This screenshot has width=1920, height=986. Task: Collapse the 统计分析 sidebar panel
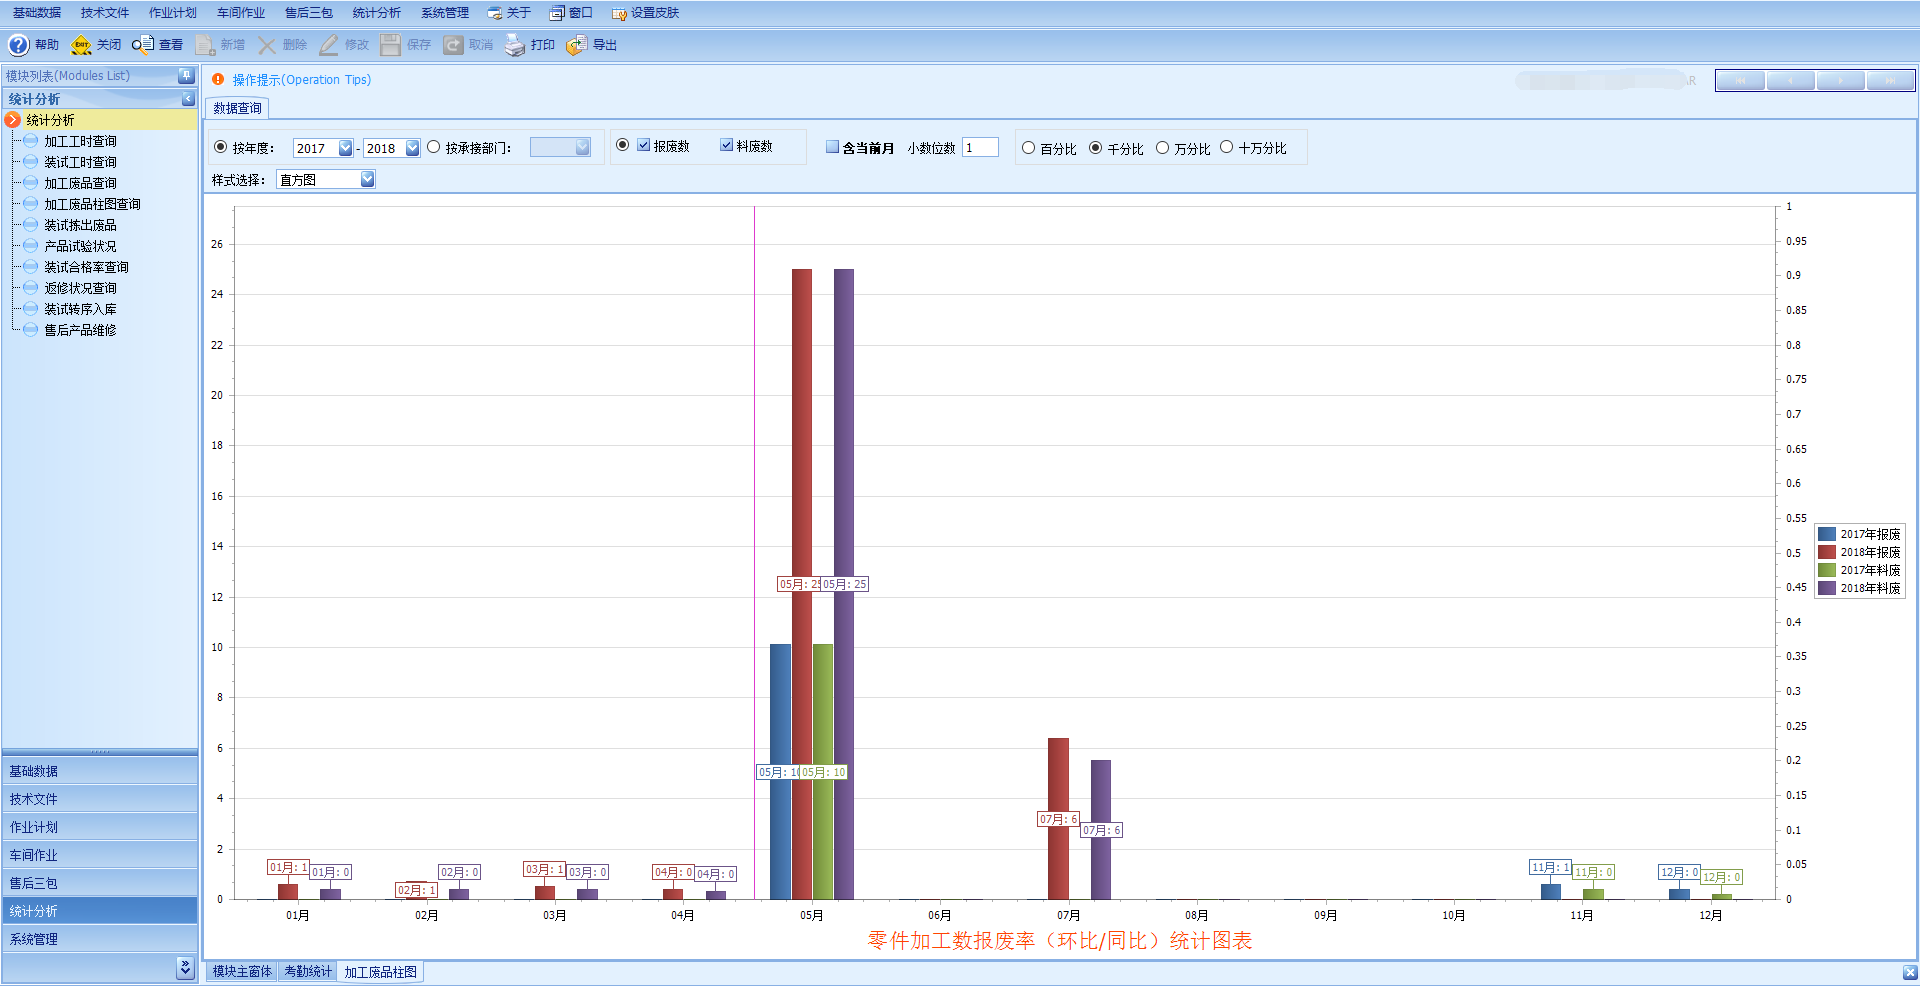click(x=188, y=99)
